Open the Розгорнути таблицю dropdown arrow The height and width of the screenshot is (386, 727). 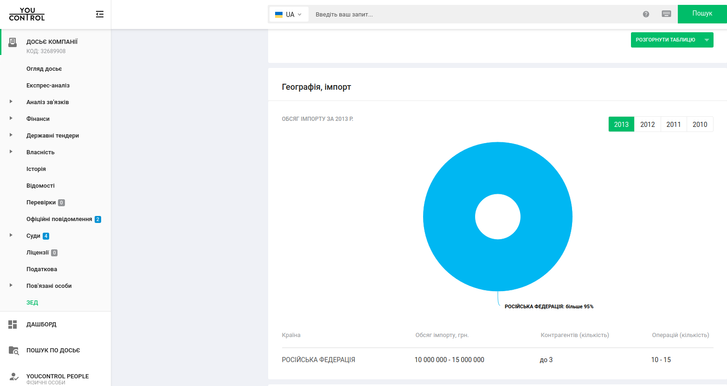point(707,40)
